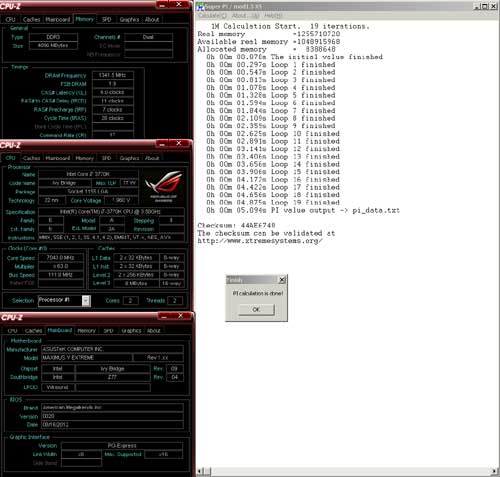
Task: Click the Channels # Dual field
Action: [148, 37]
